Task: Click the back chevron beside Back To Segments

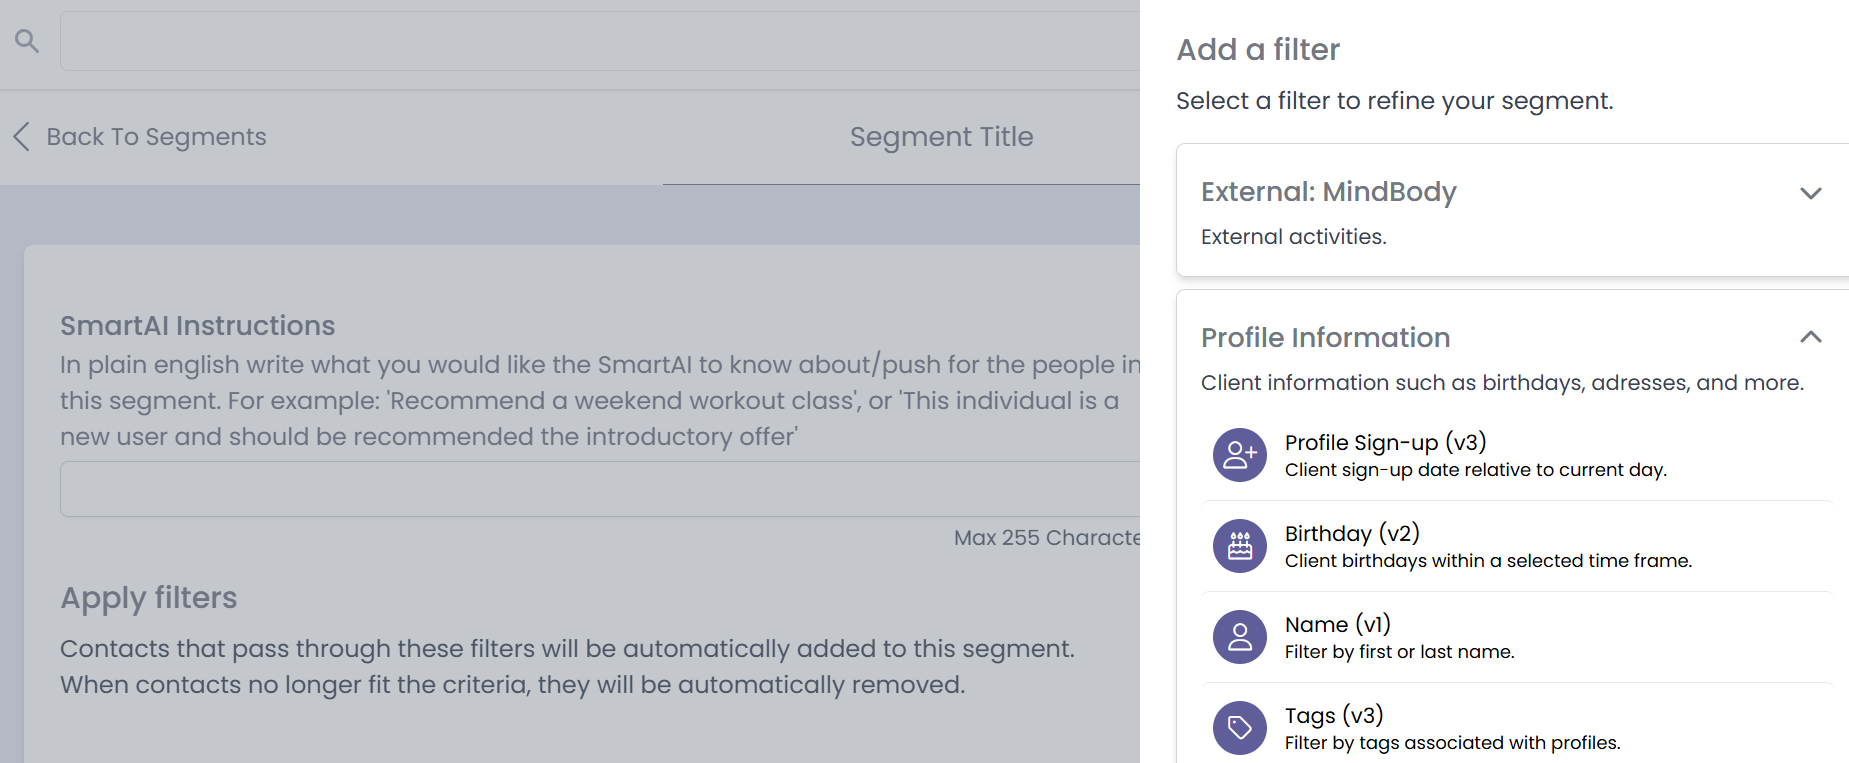Action: pyautogui.click(x=22, y=137)
